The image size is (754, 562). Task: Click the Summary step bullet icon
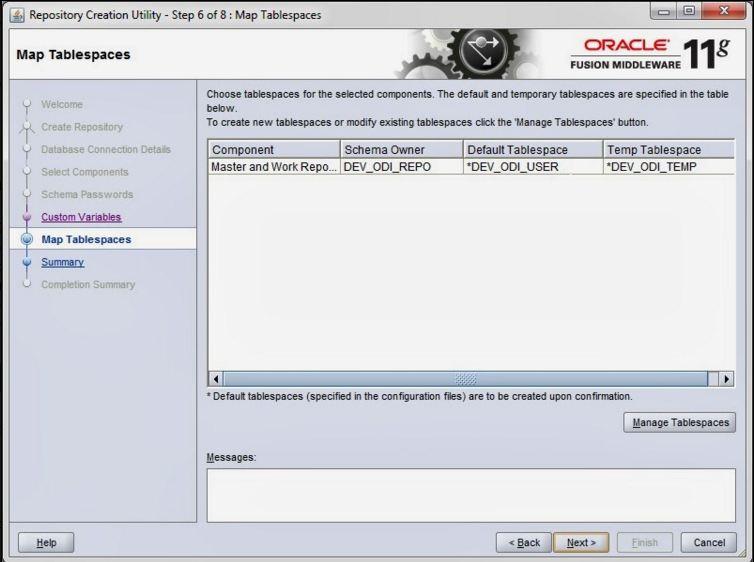(x=27, y=262)
